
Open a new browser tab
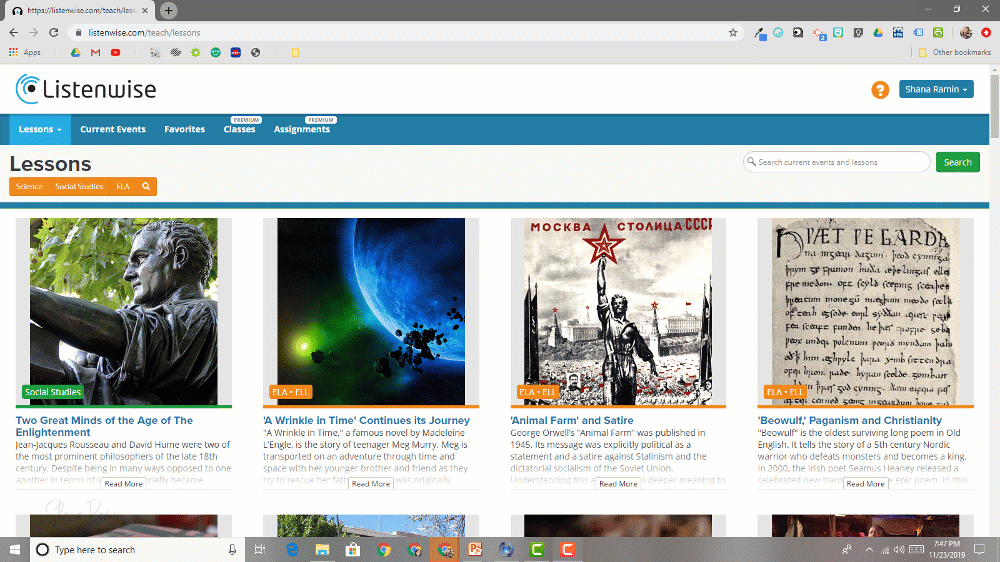point(168,10)
